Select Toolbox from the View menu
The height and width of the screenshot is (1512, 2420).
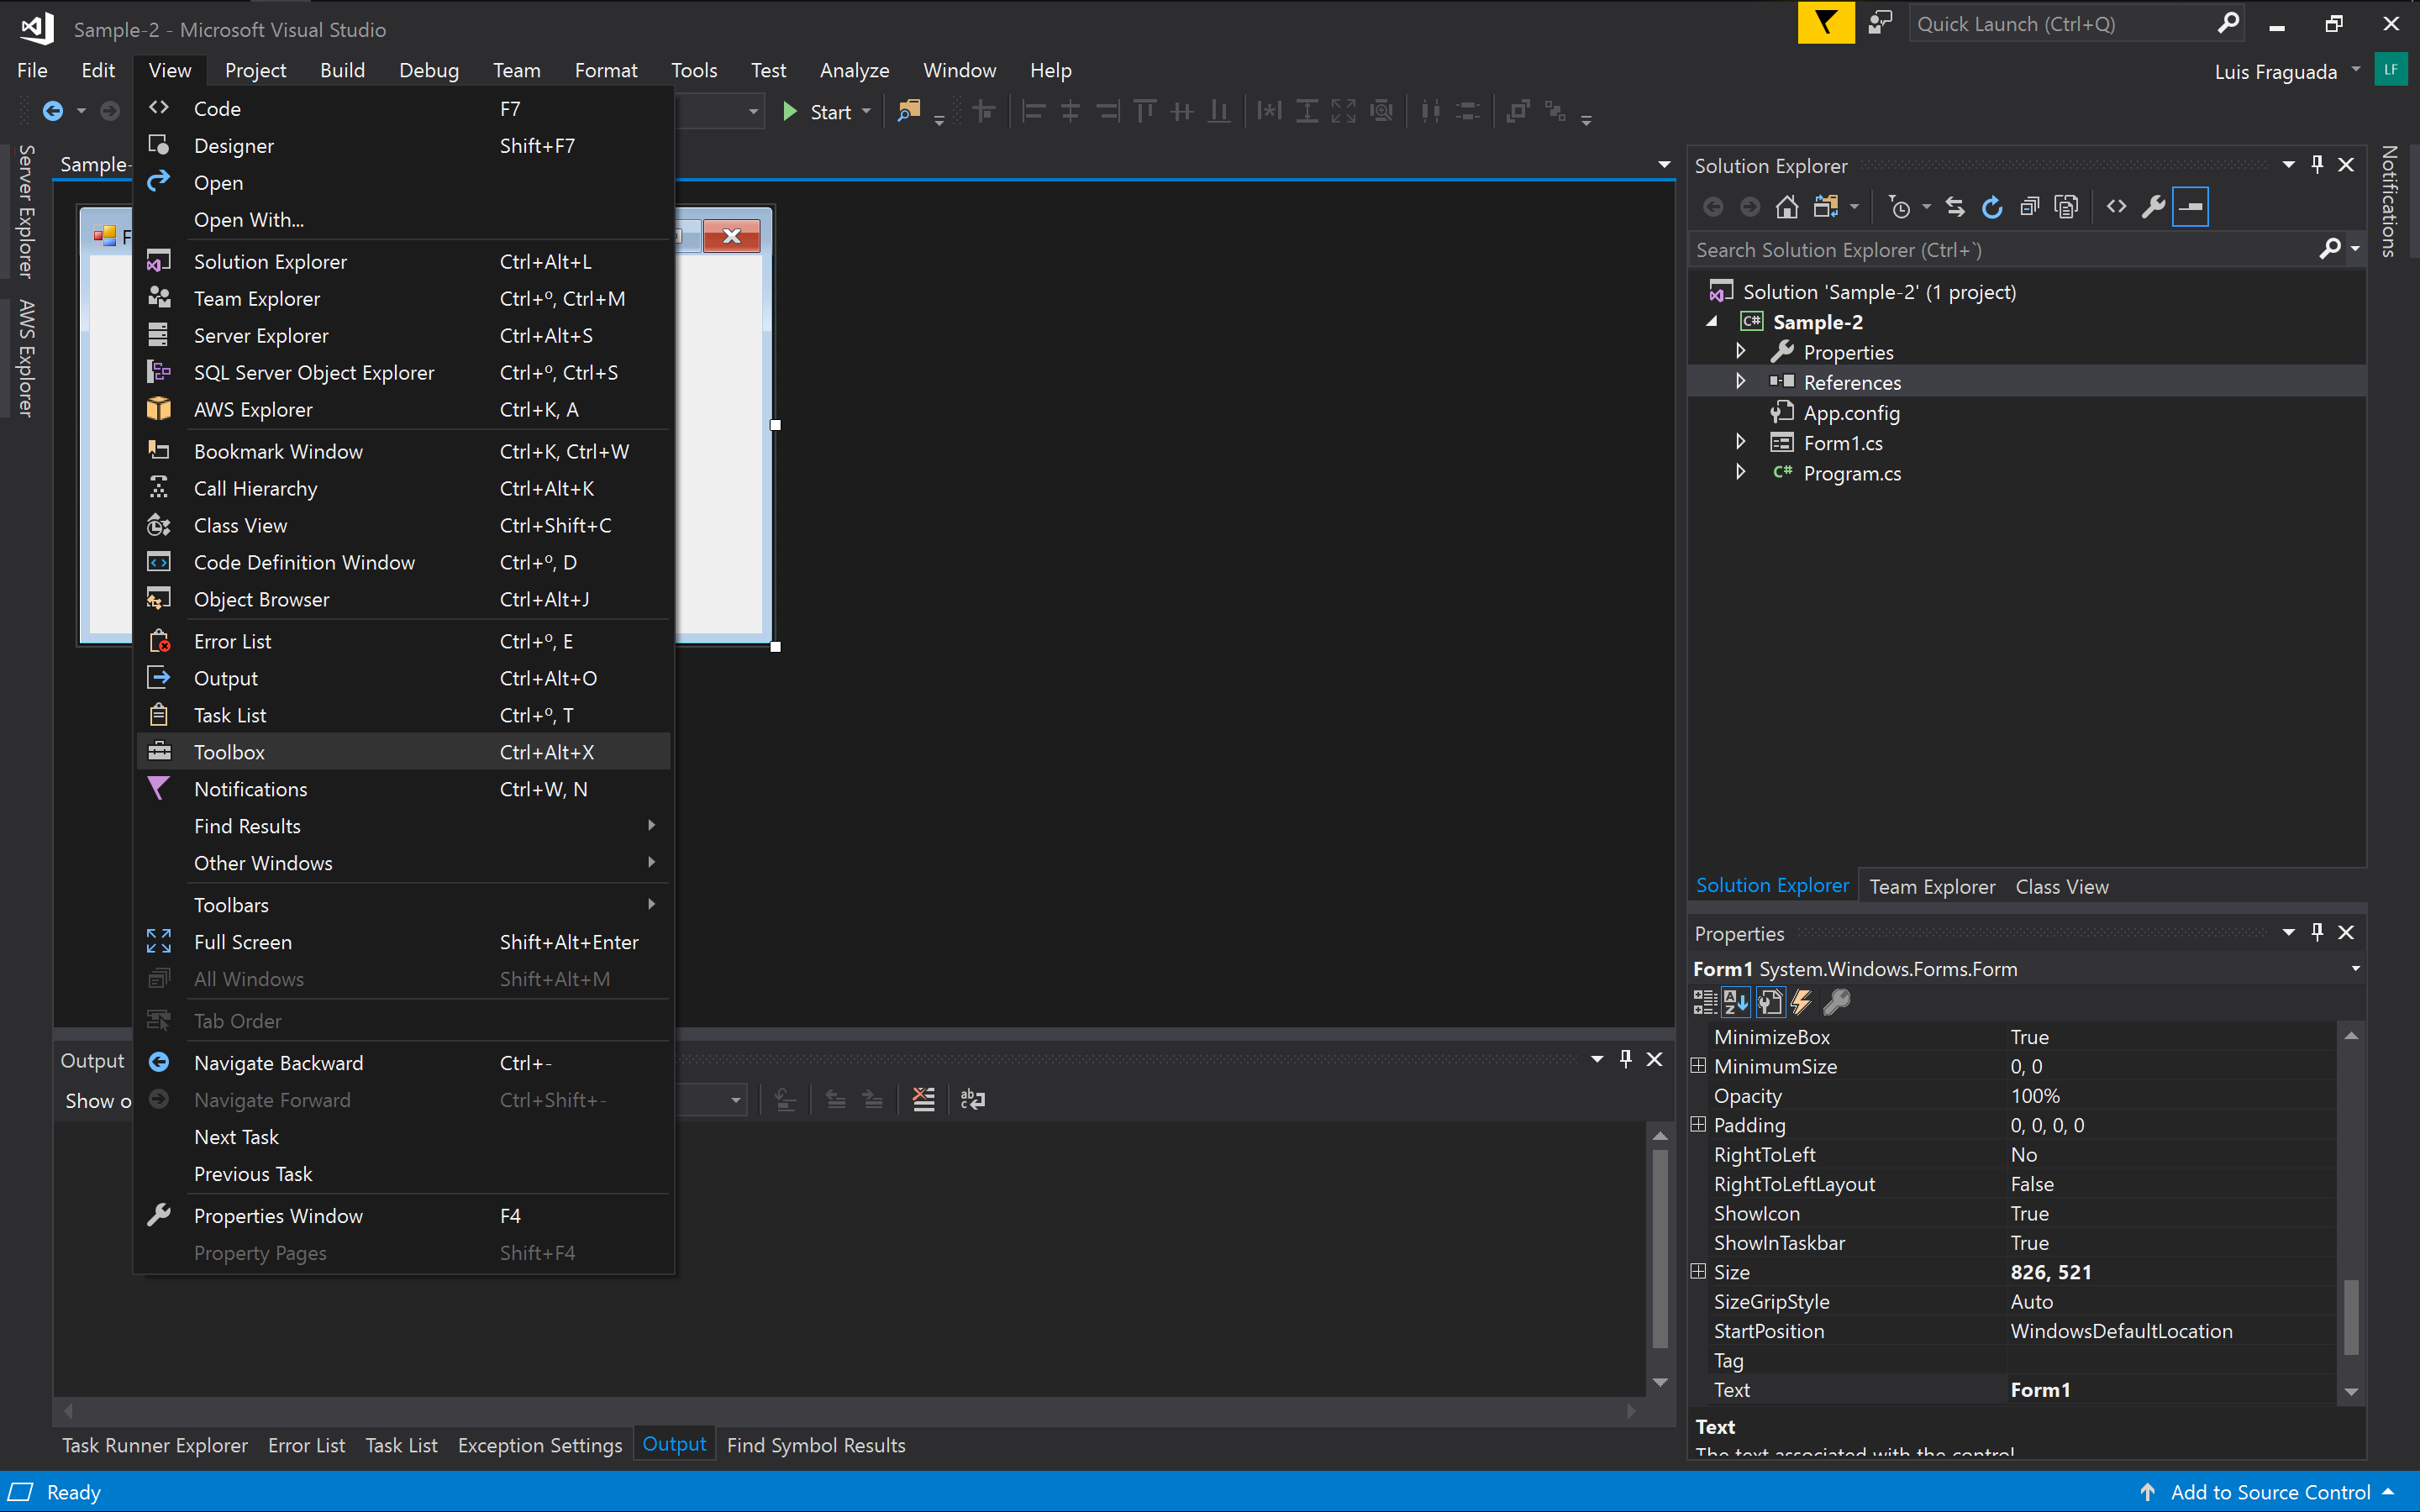click(x=230, y=752)
